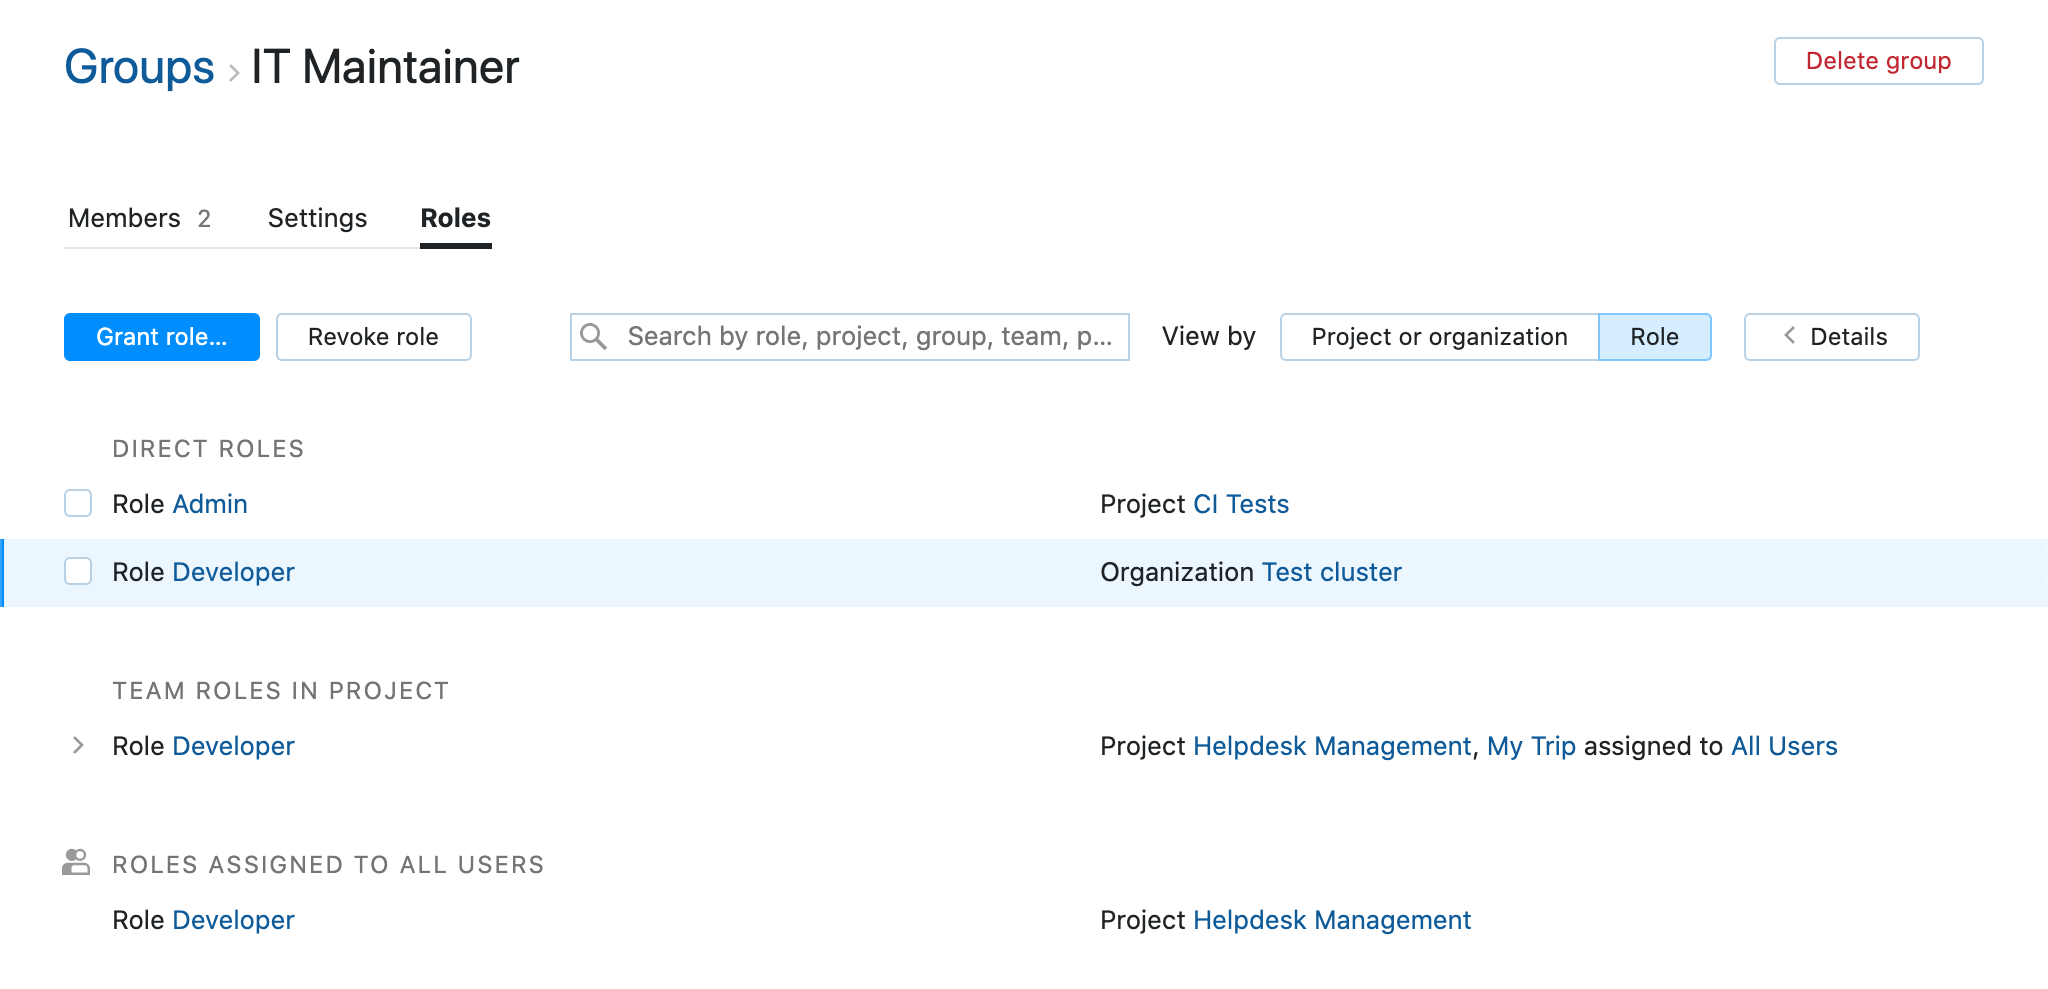Go back to Groups breadcrumb
Image resolution: width=2048 pixels, height=989 pixels.
tap(139, 68)
